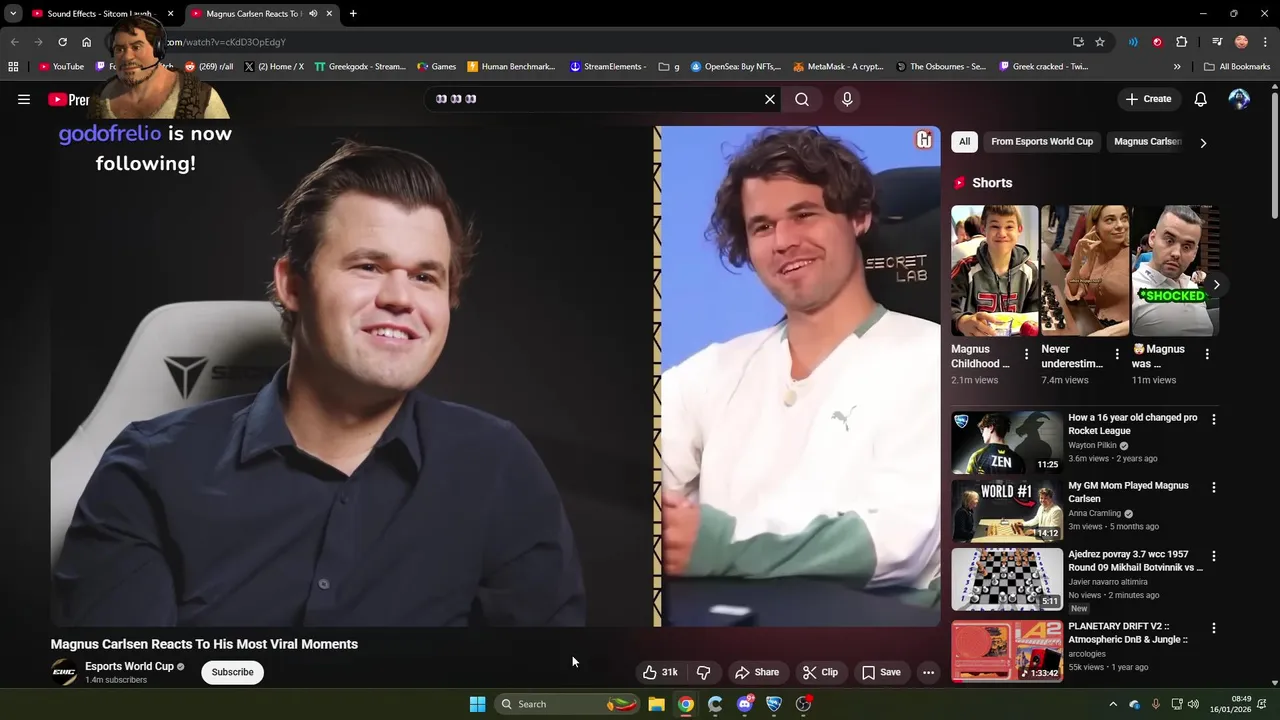Show hidden system tray icons
This screenshot has width=1280, height=720.
tap(1113, 704)
